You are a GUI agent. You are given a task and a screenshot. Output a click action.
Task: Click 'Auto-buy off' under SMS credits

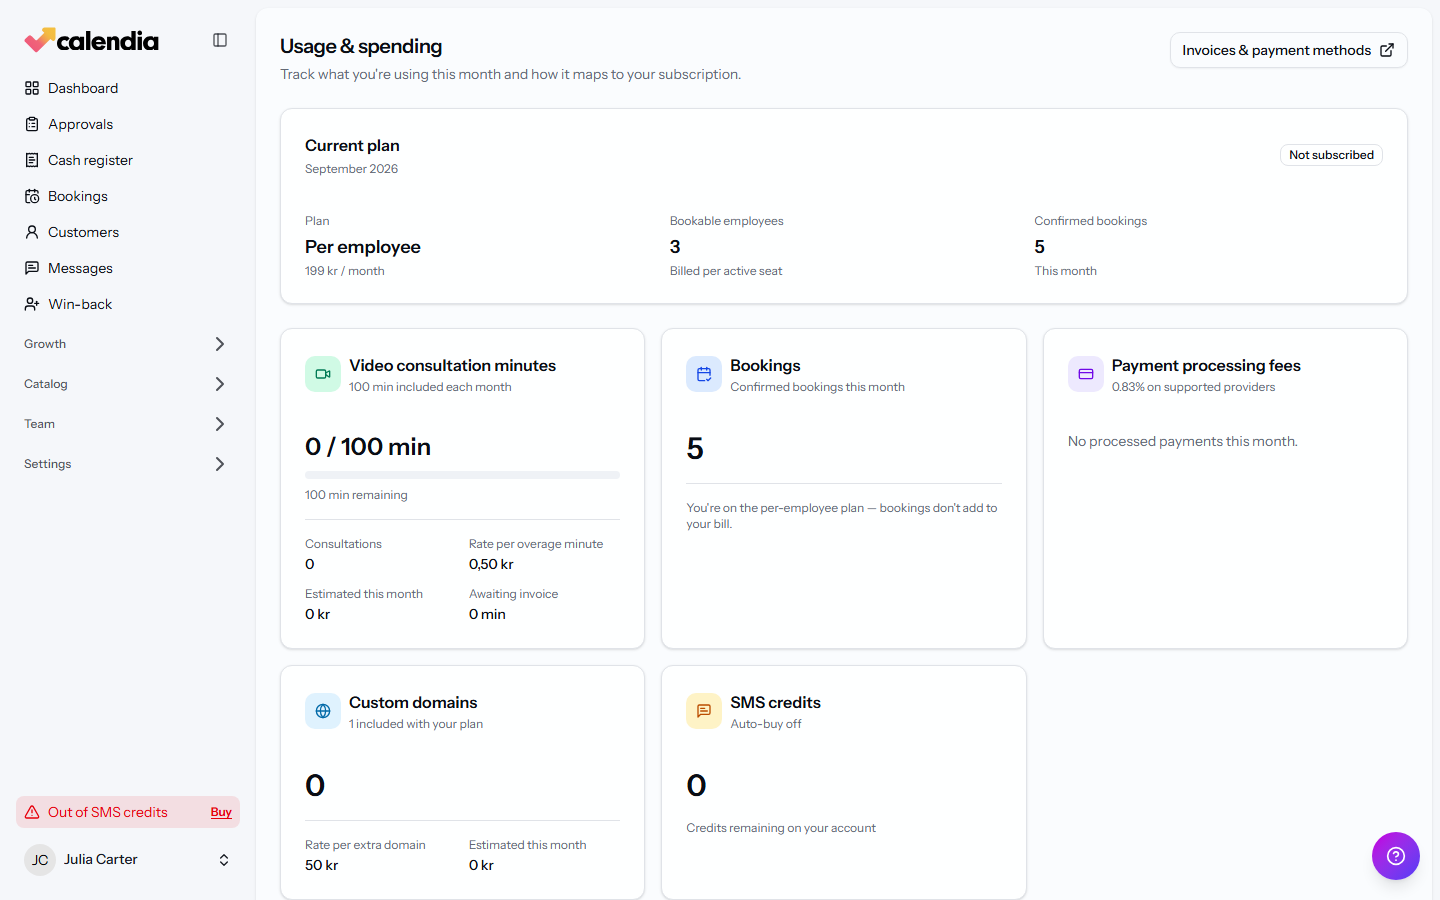coord(766,724)
